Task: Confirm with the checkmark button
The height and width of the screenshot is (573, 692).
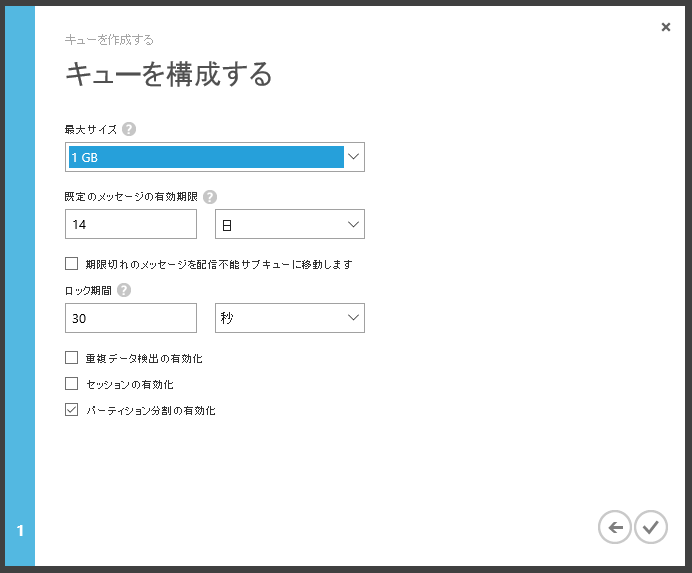Action: point(651,527)
